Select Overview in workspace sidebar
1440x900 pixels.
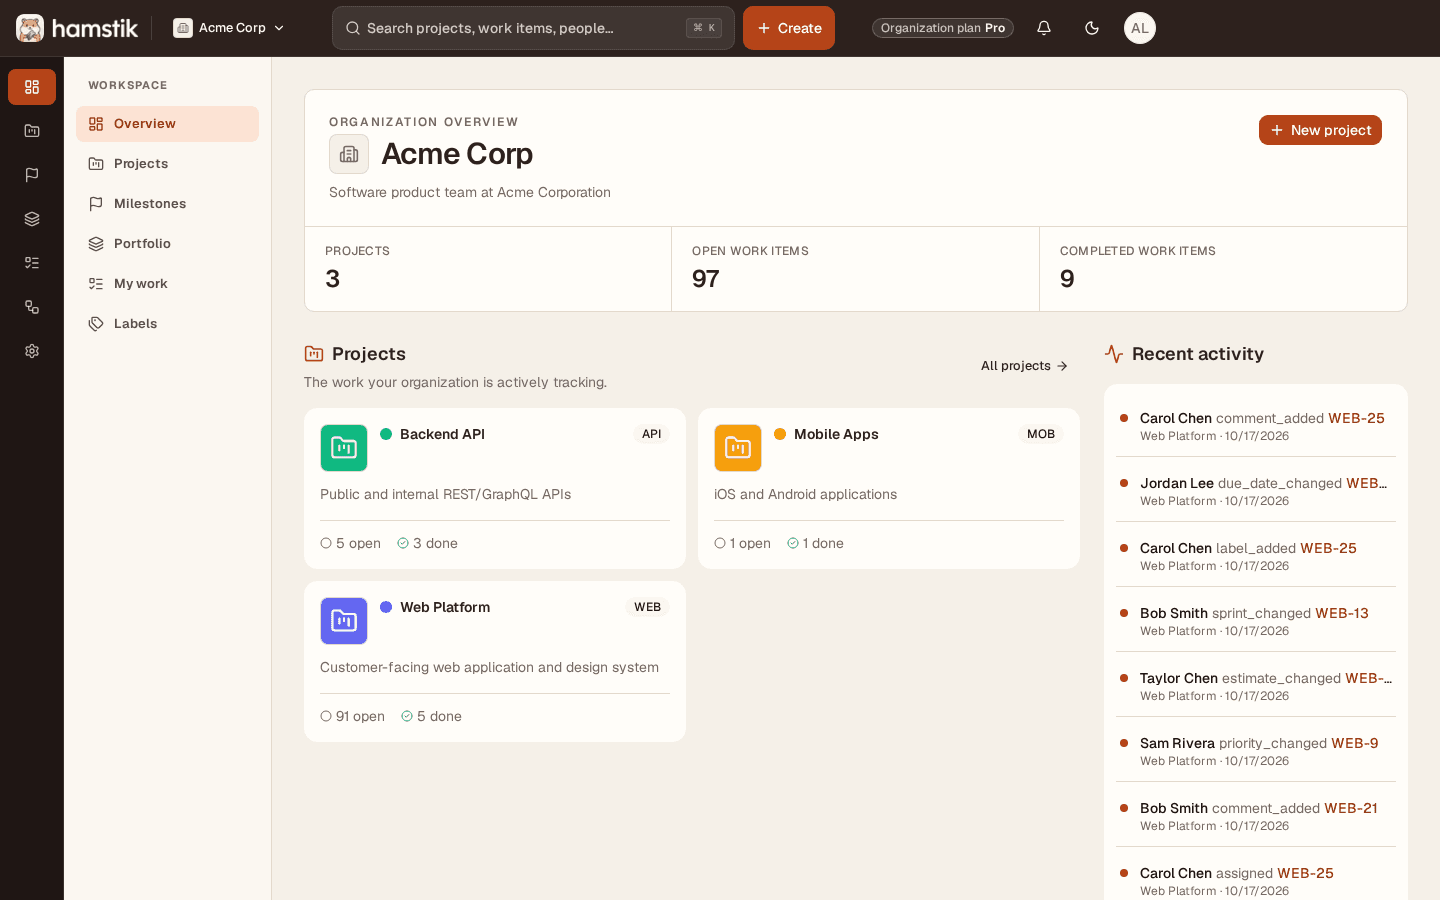click(x=167, y=124)
